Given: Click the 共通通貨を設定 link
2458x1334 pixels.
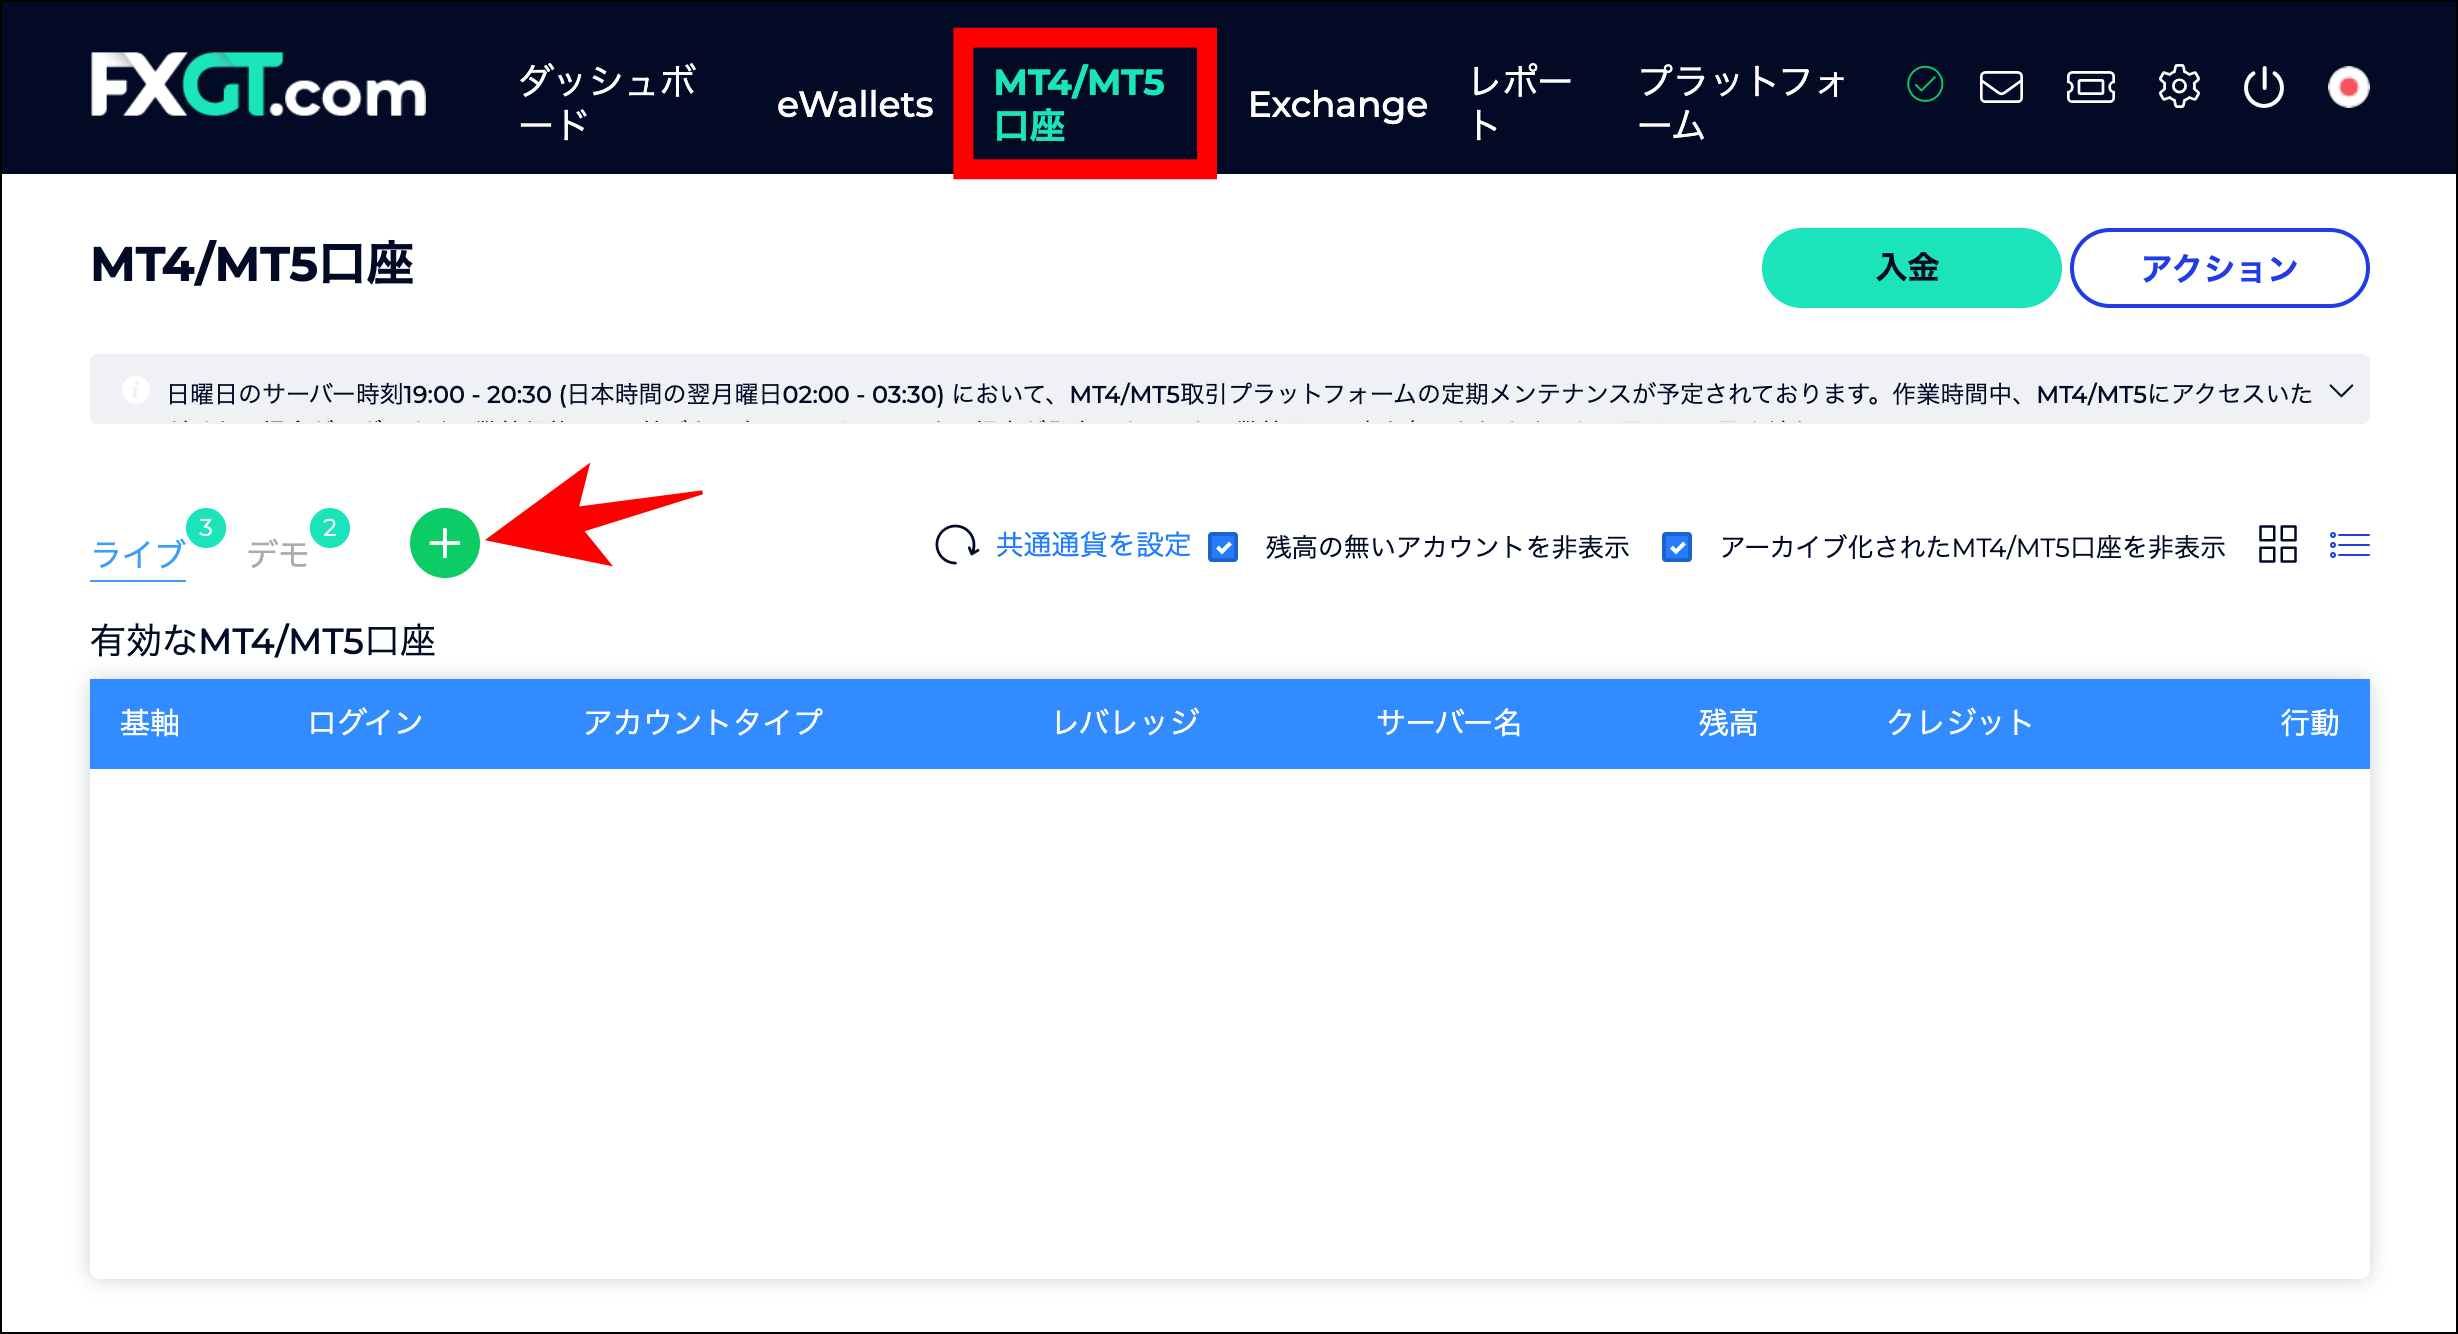Looking at the screenshot, I should click(x=1092, y=546).
